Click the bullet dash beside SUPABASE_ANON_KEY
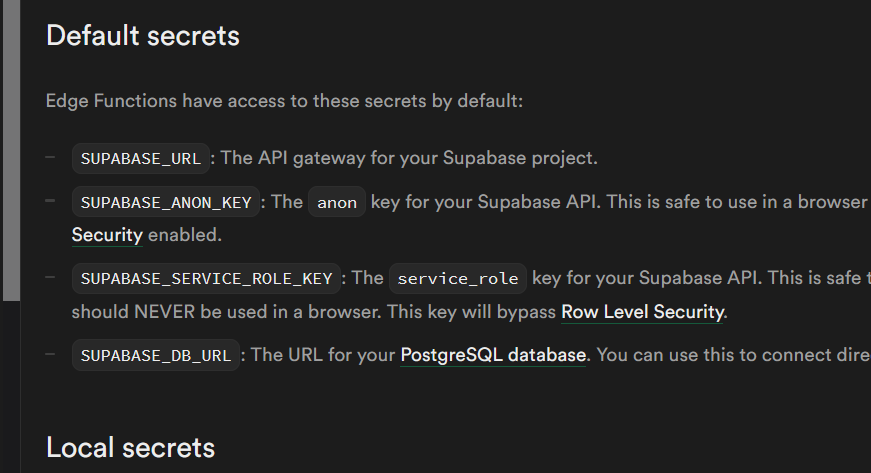This screenshot has height=473, width=871. pyautogui.click(x=50, y=201)
